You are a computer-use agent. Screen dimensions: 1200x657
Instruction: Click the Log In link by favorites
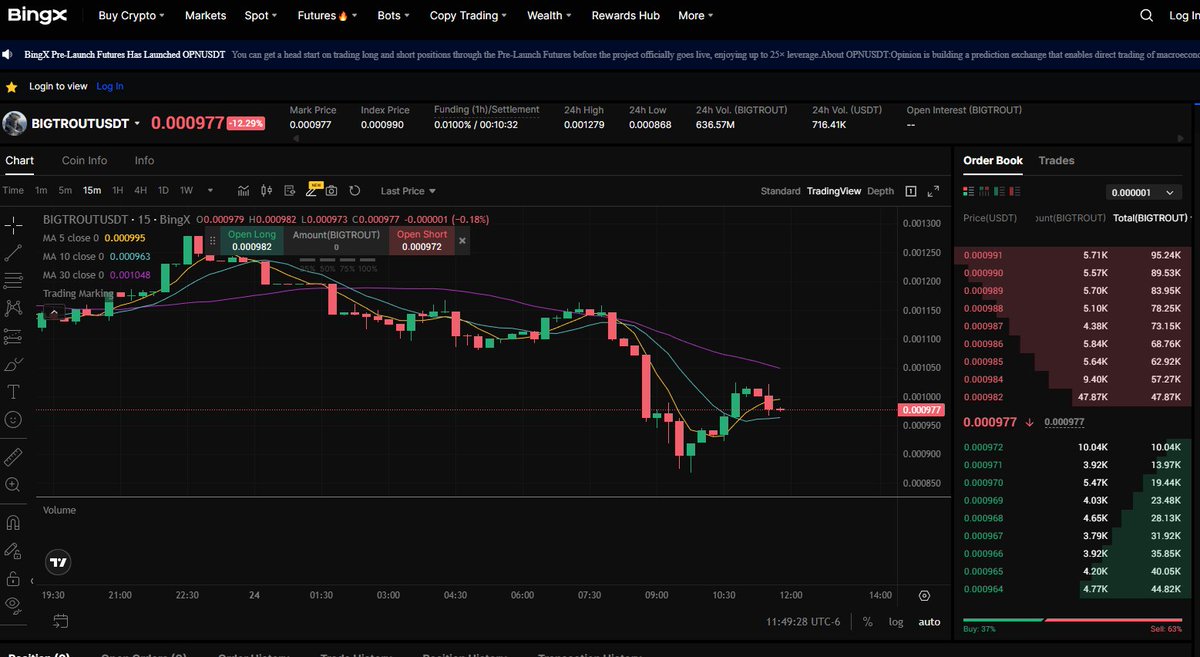click(x=110, y=87)
